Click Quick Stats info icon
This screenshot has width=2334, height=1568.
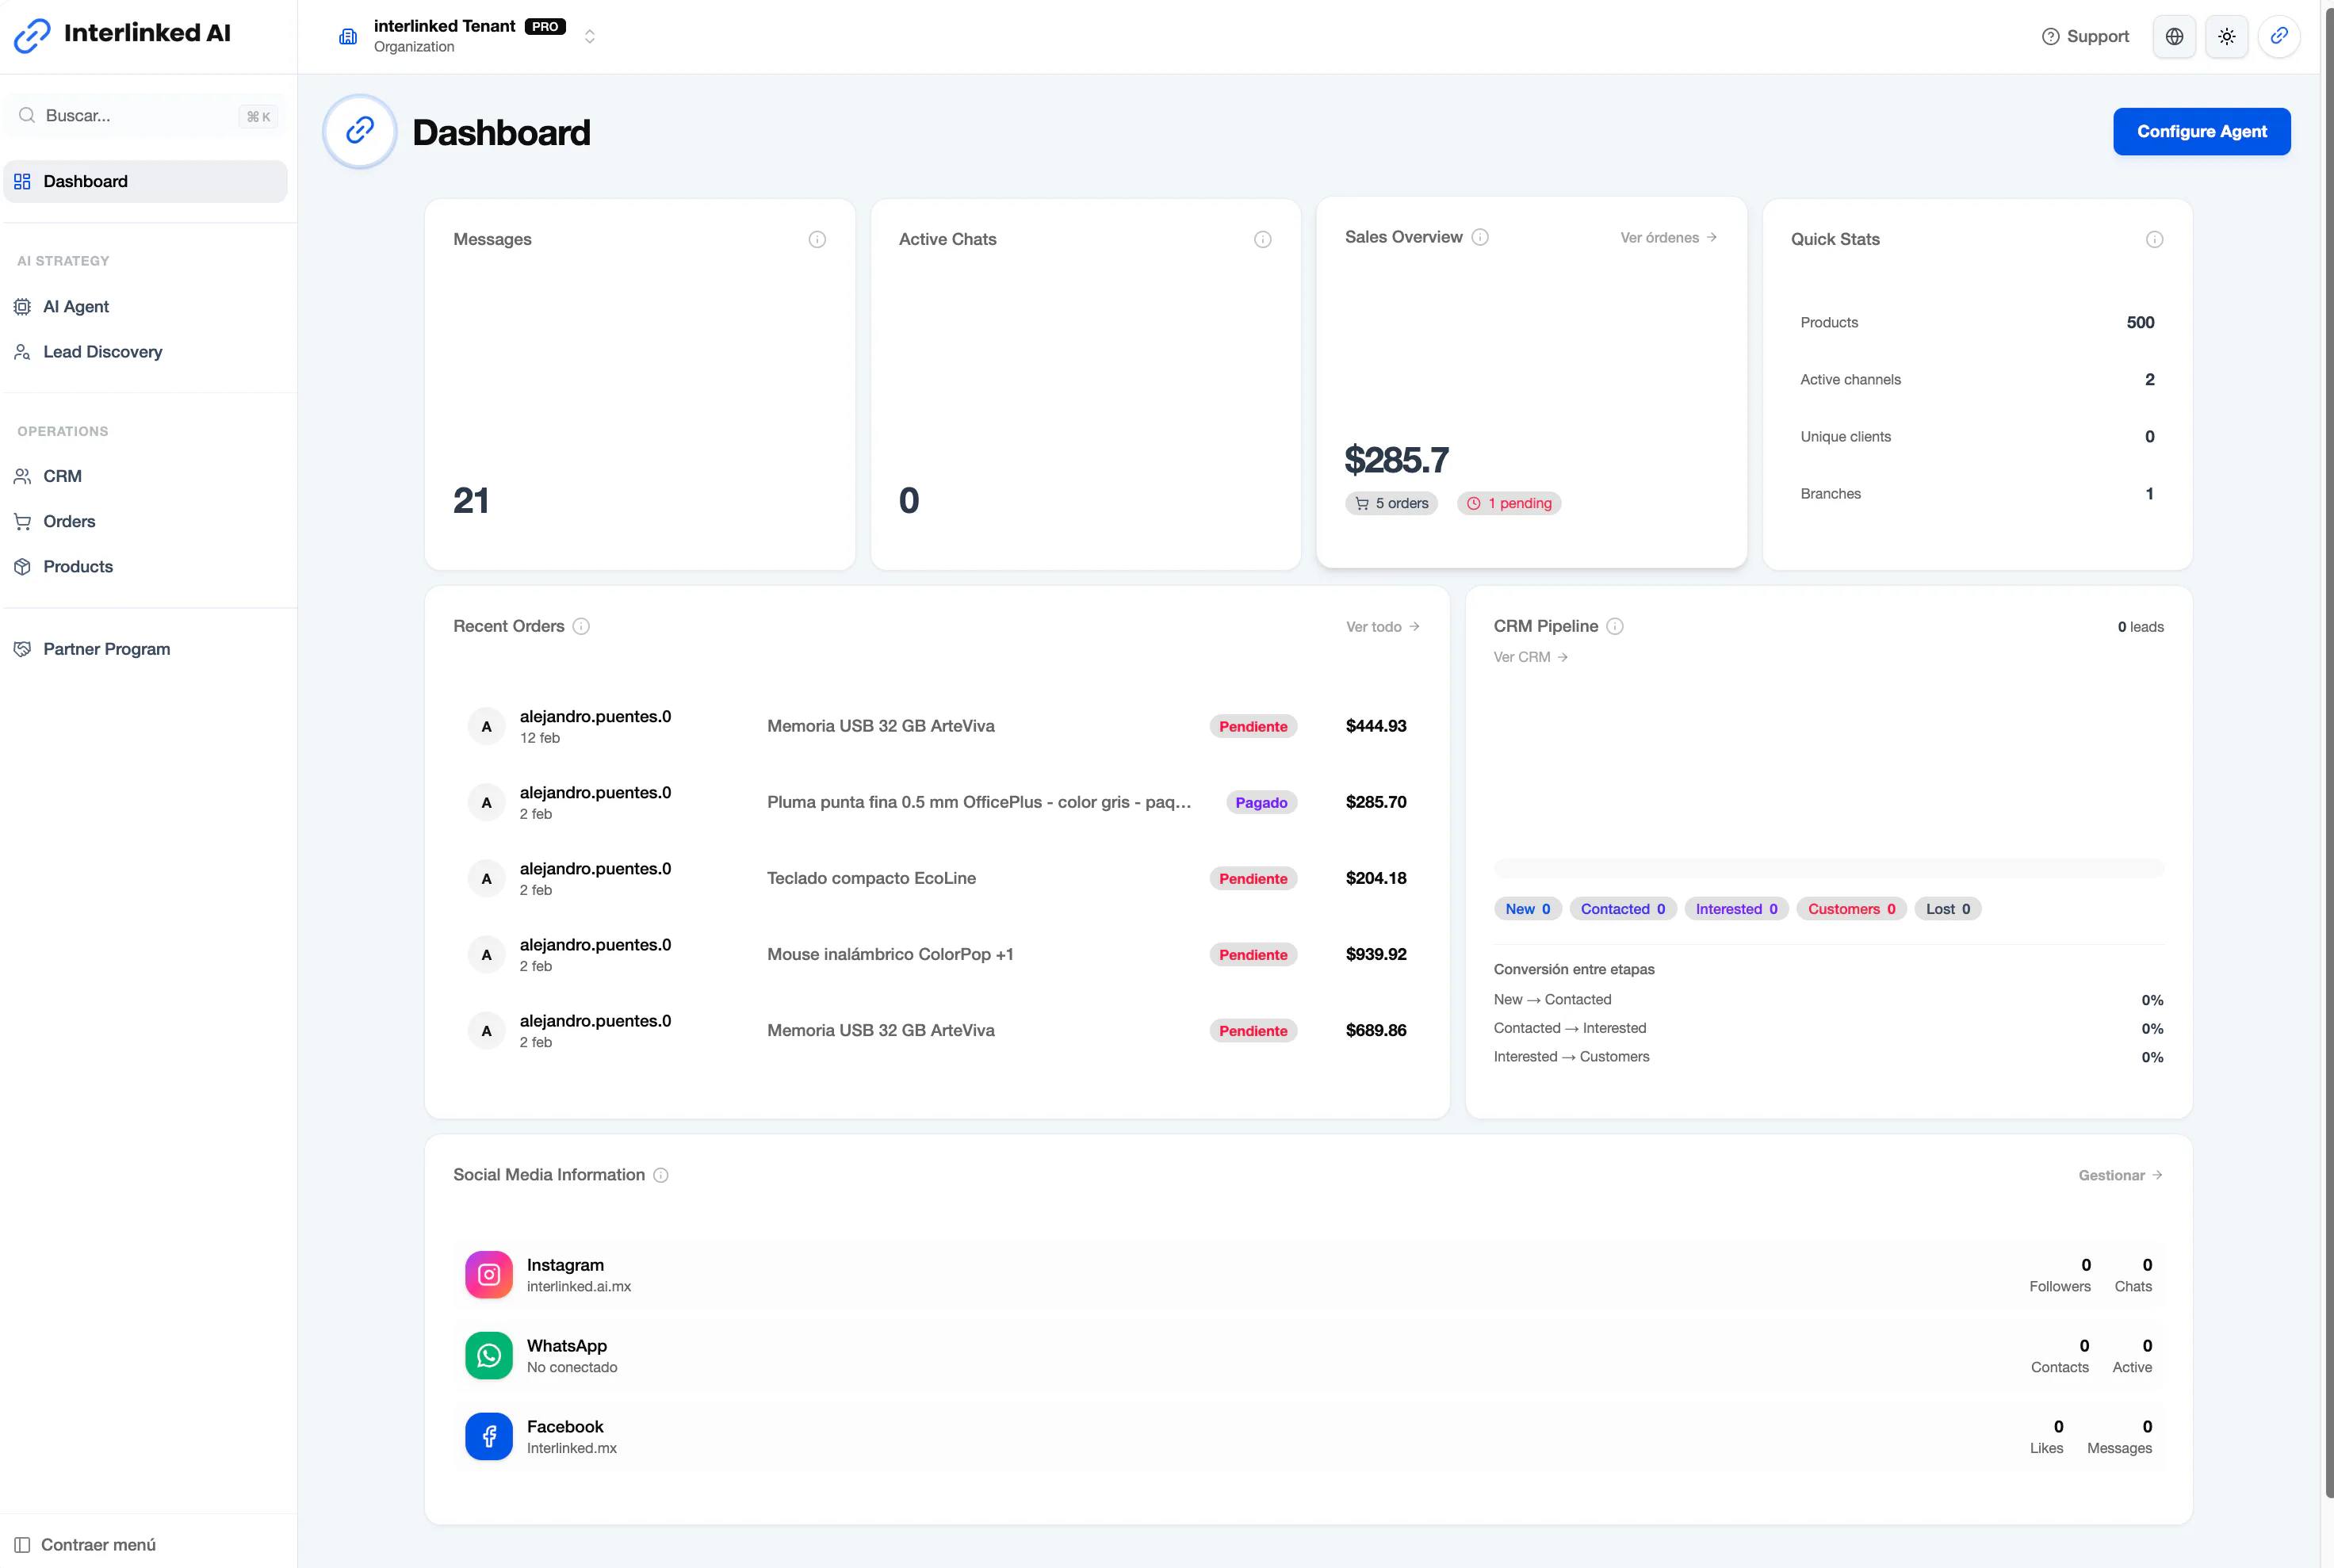pyautogui.click(x=2154, y=239)
